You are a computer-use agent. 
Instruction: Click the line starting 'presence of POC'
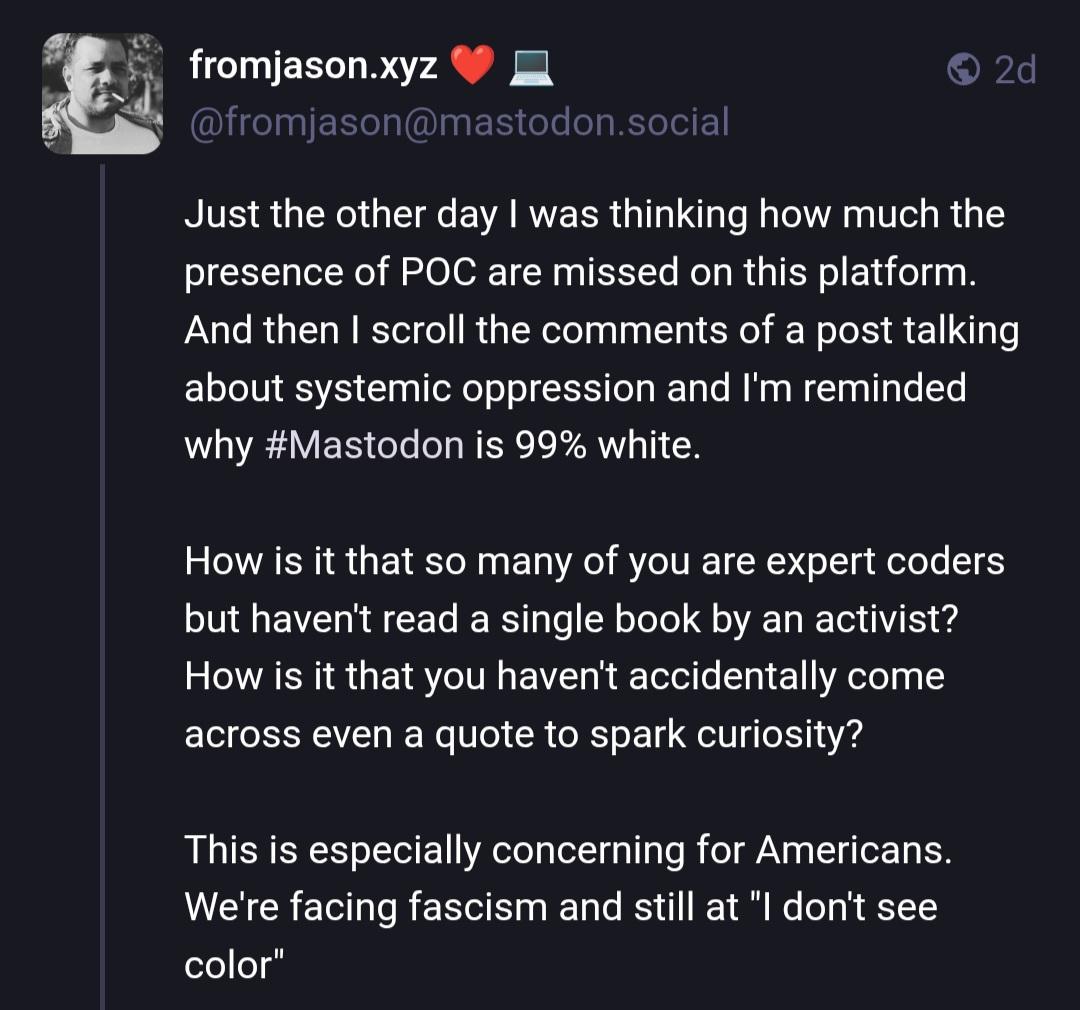(x=579, y=272)
